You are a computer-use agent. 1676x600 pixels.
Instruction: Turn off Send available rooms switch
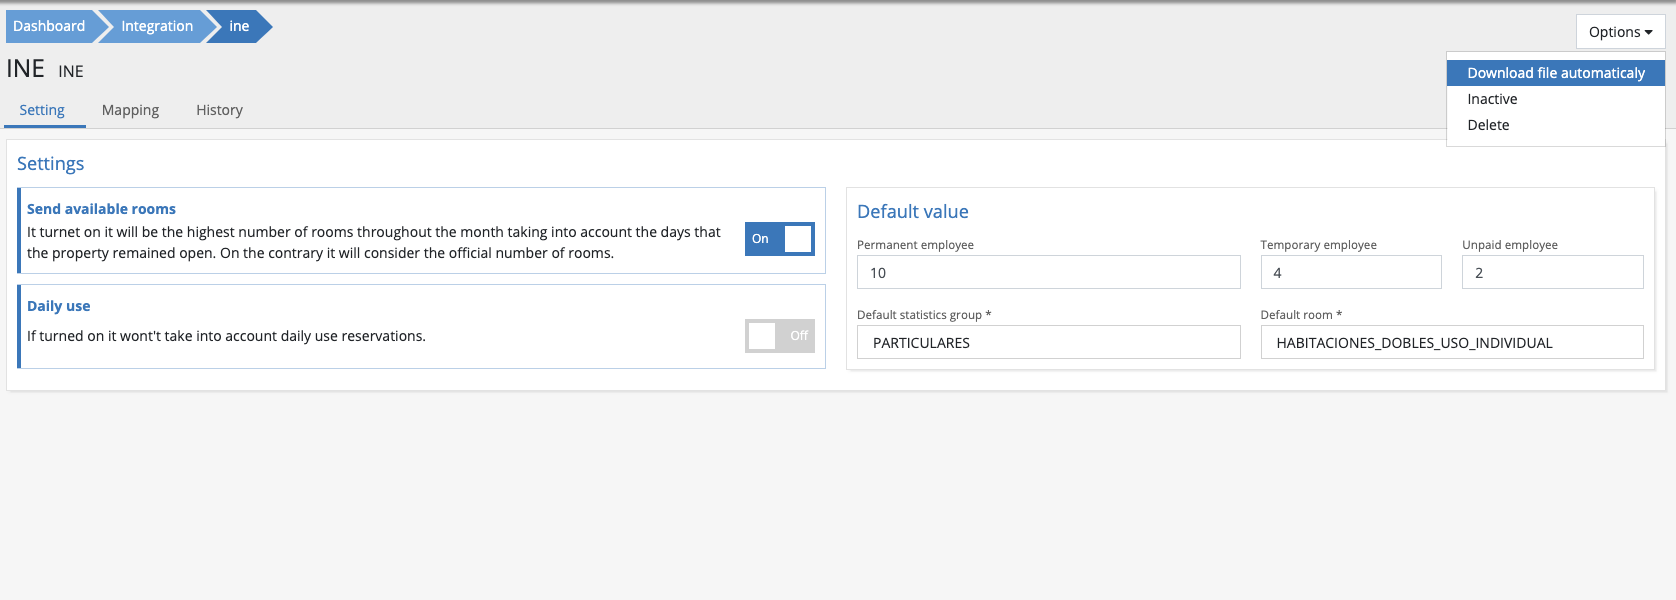click(779, 239)
